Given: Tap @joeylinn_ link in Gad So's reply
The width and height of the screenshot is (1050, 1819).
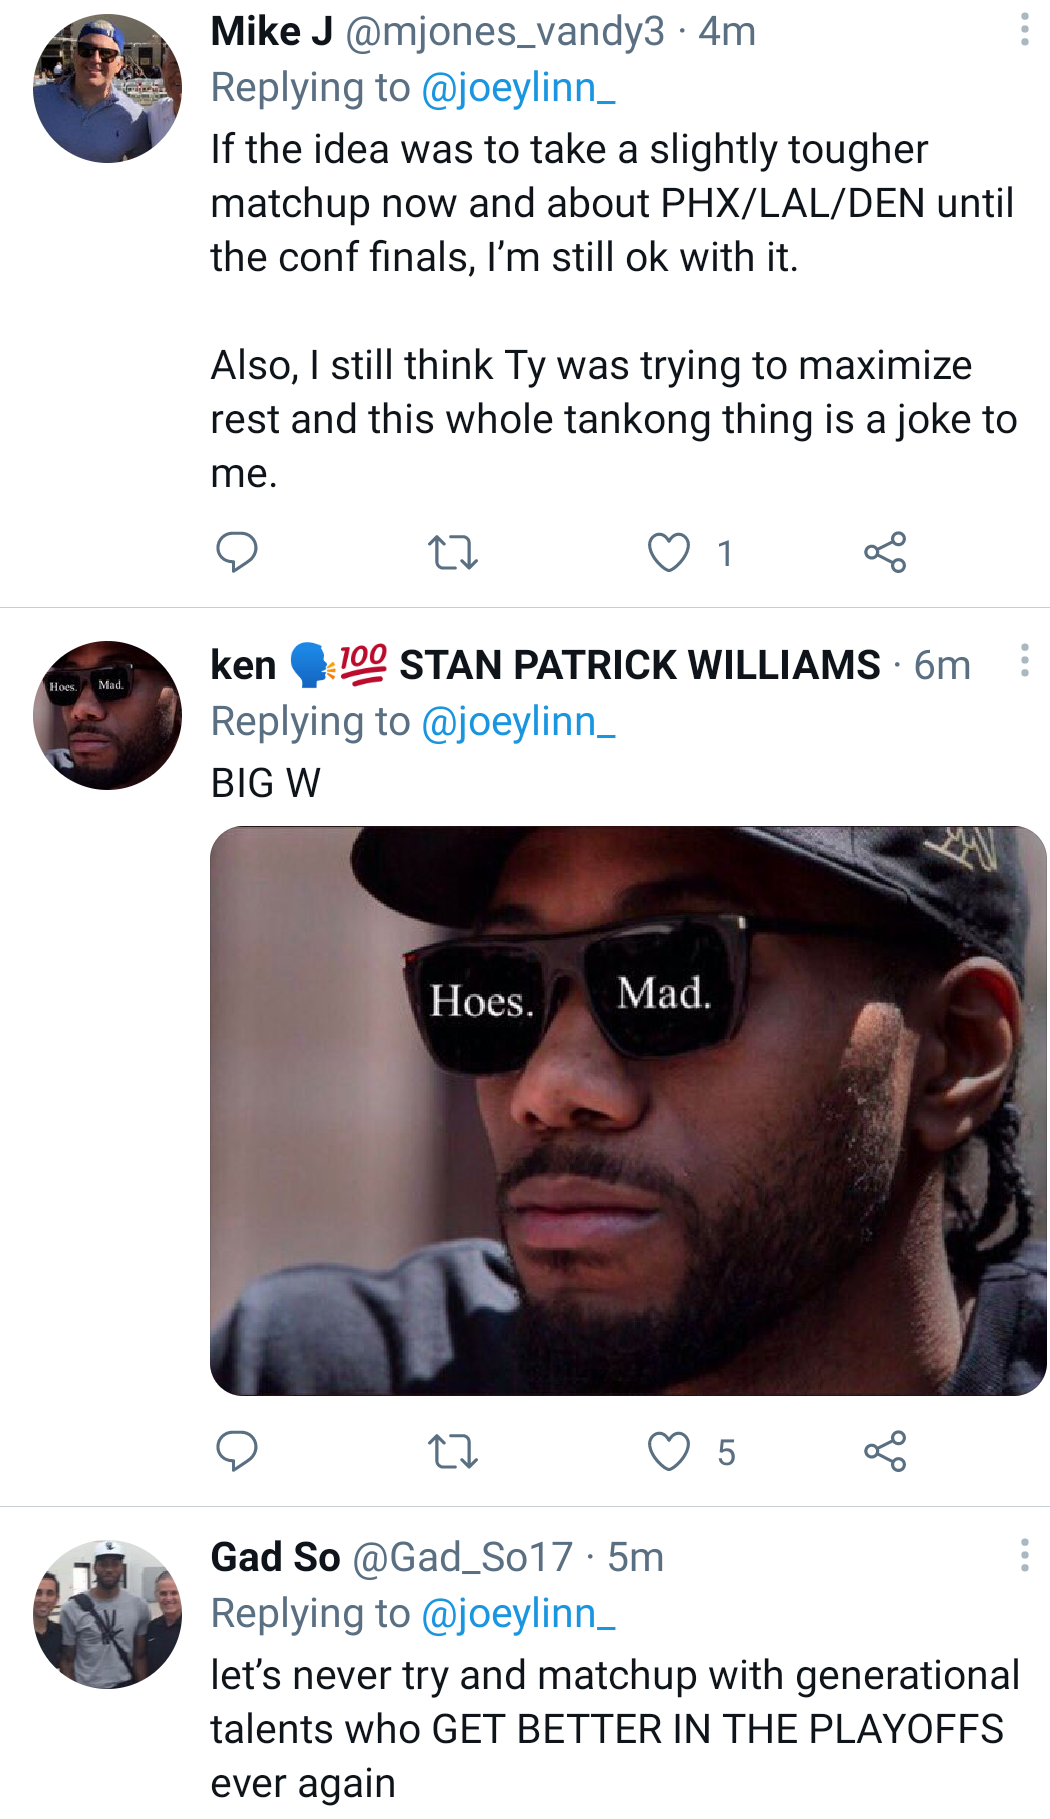Looking at the screenshot, I should [x=518, y=1613].
